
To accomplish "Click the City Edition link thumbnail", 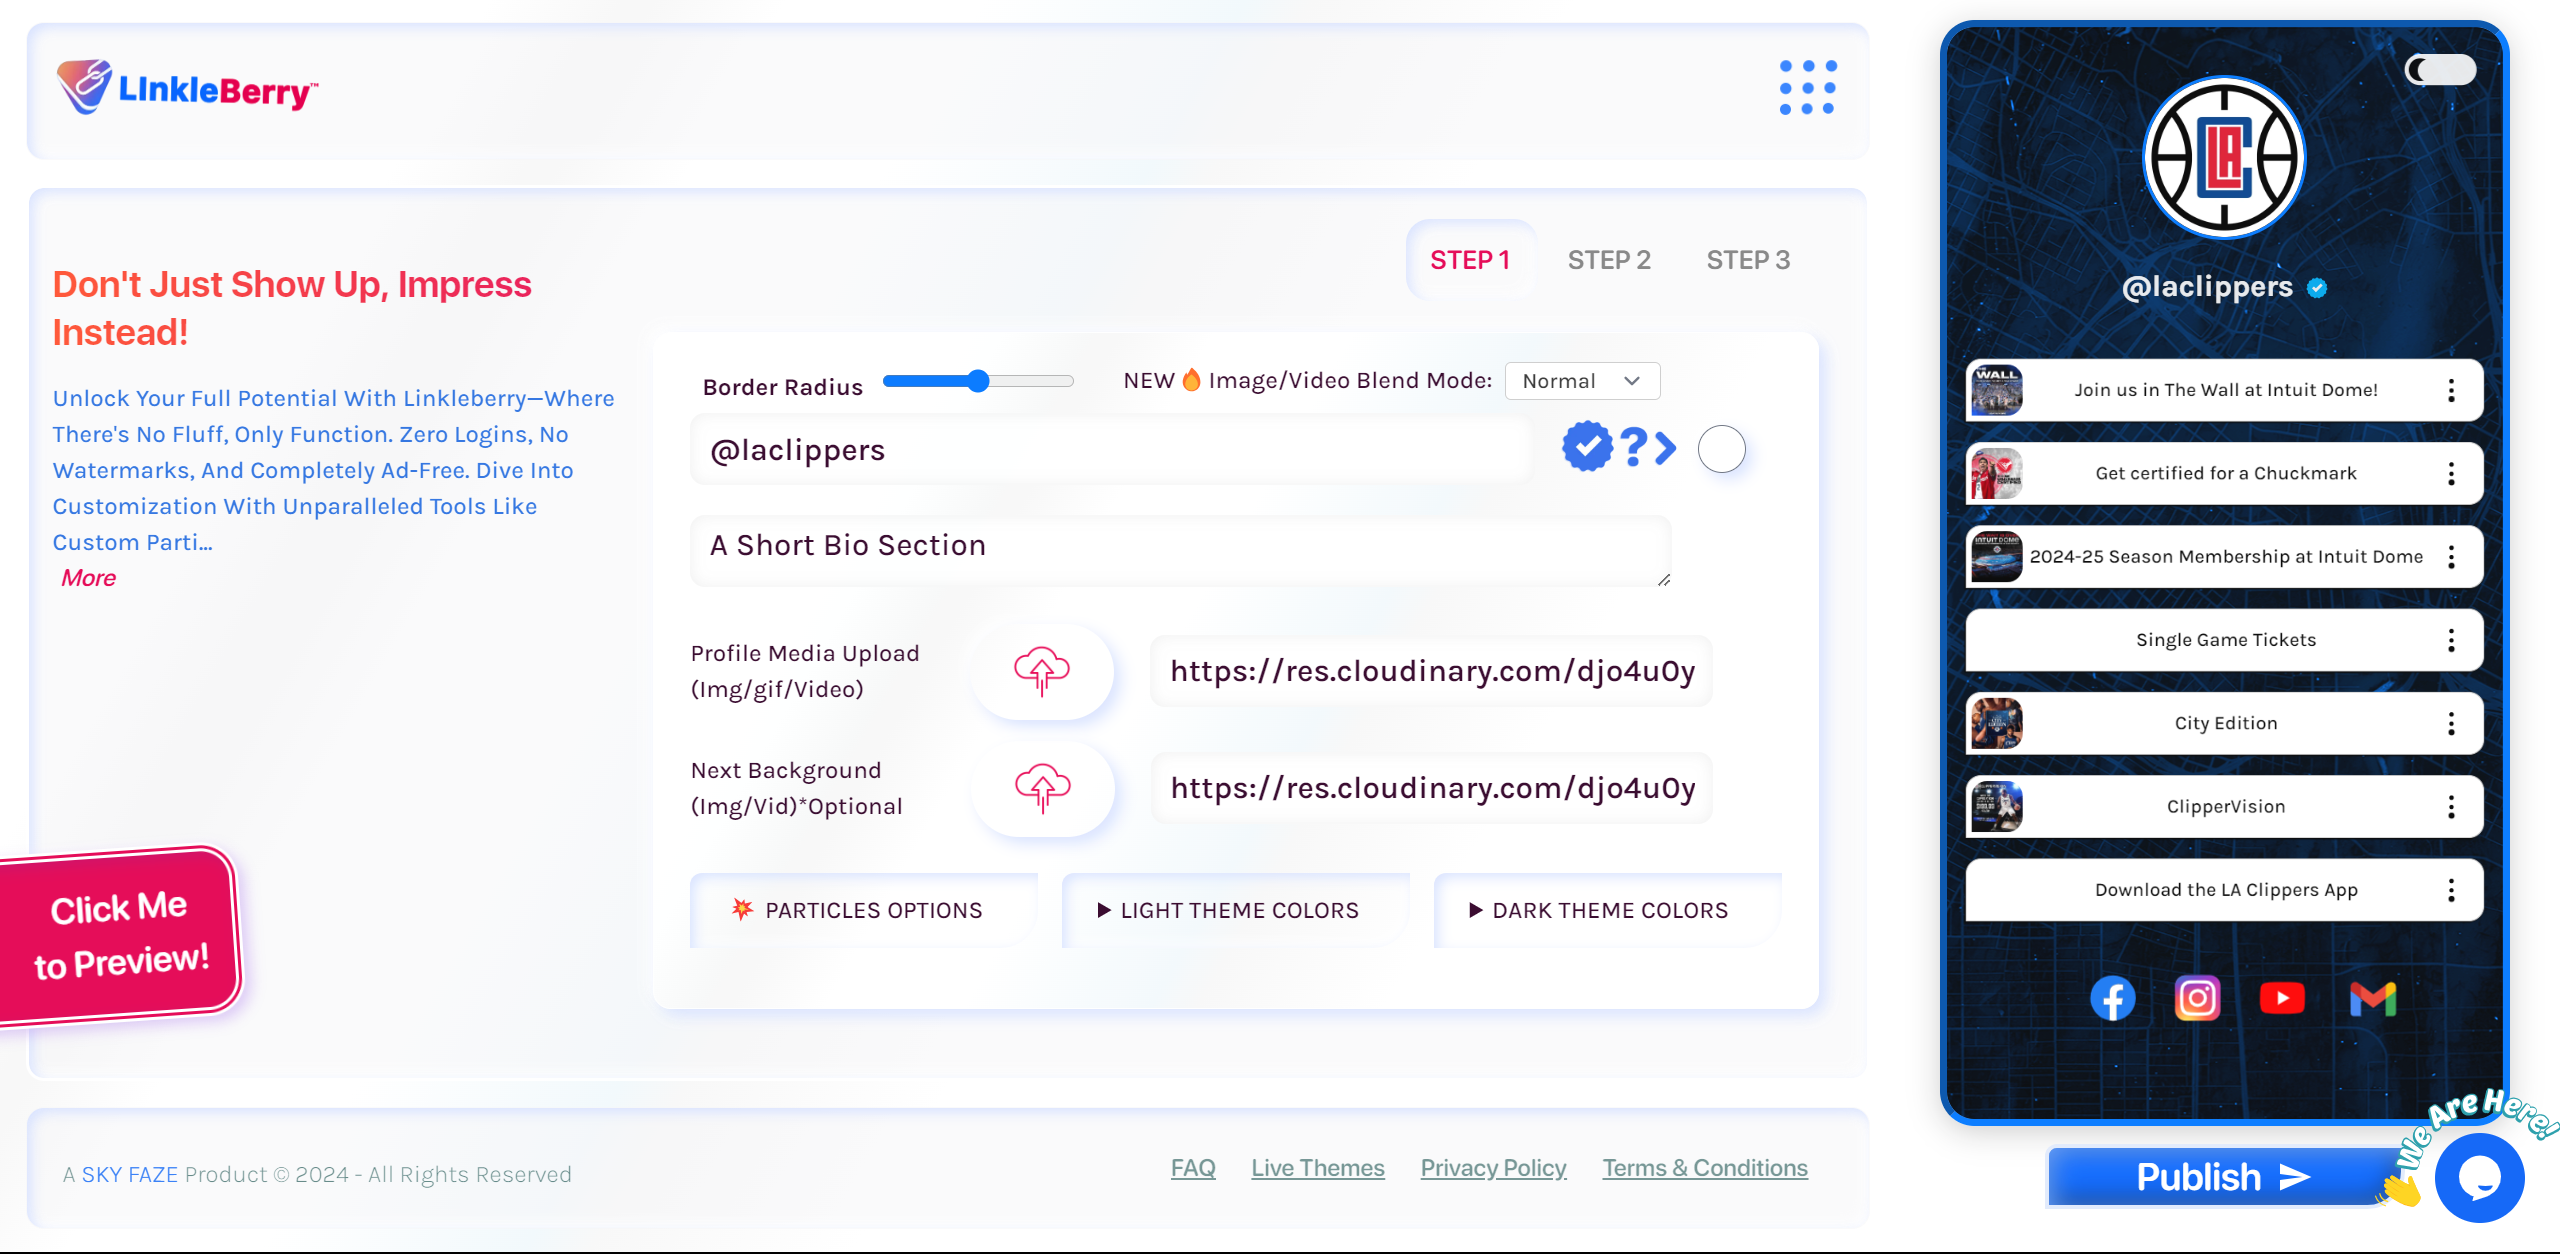I will (1996, 723).
